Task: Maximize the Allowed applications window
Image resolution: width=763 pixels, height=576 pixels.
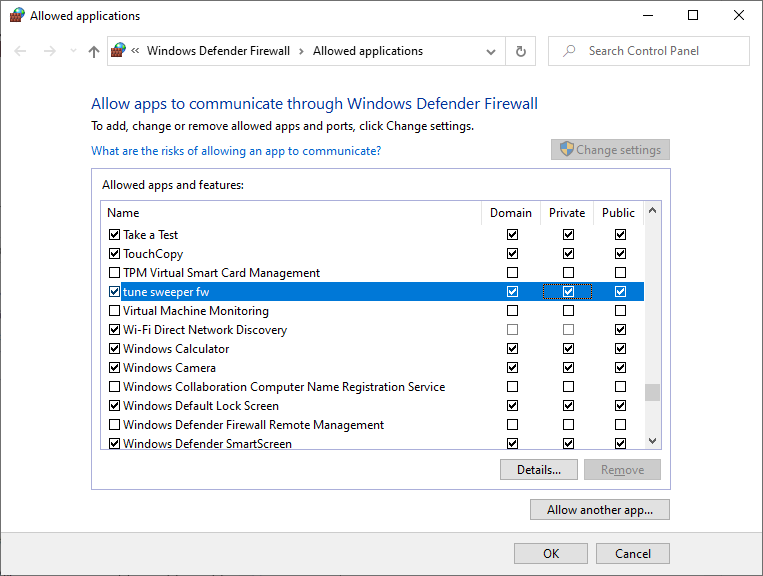Action: [x=693, y=16]
